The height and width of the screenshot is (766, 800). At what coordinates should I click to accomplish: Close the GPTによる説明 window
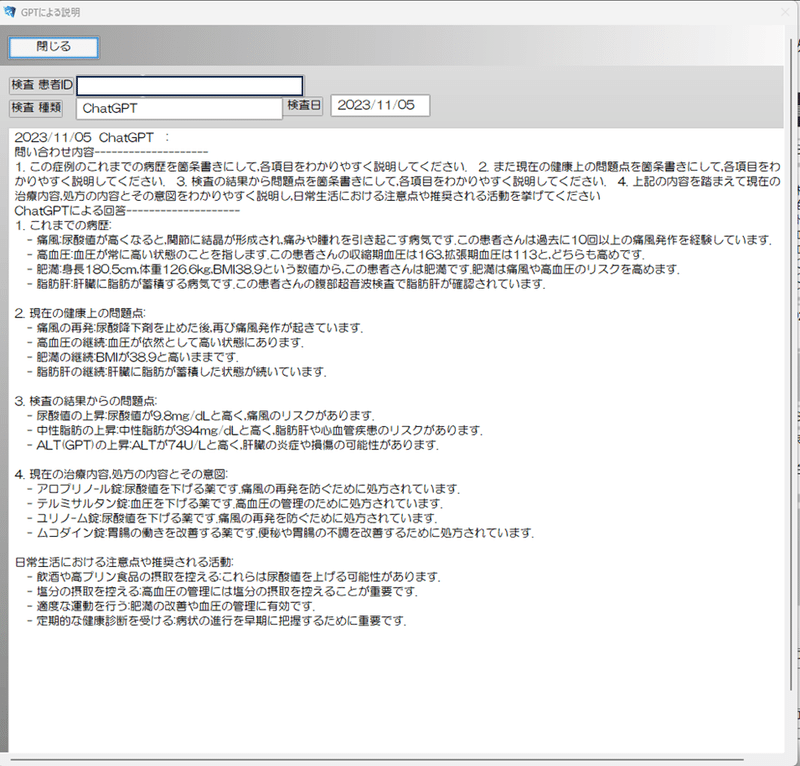tap(786, 12)
